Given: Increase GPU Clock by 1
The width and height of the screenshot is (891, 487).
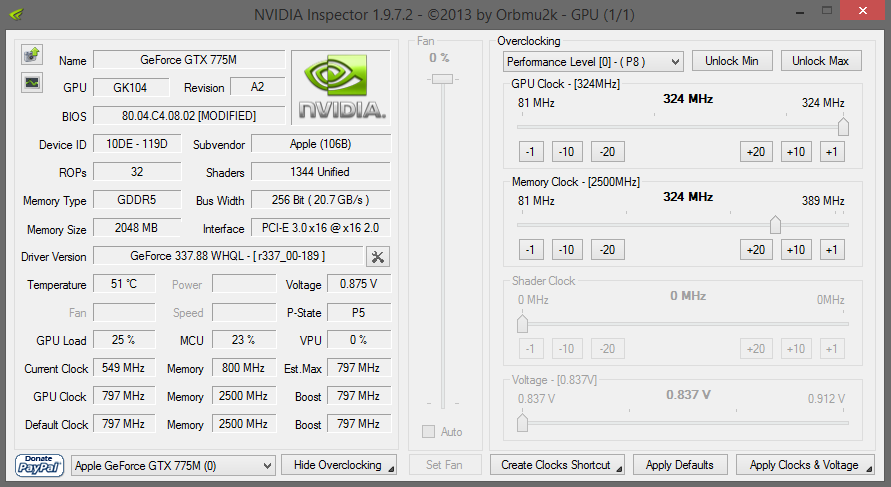Looking at the screenshot, I should 832,152.
